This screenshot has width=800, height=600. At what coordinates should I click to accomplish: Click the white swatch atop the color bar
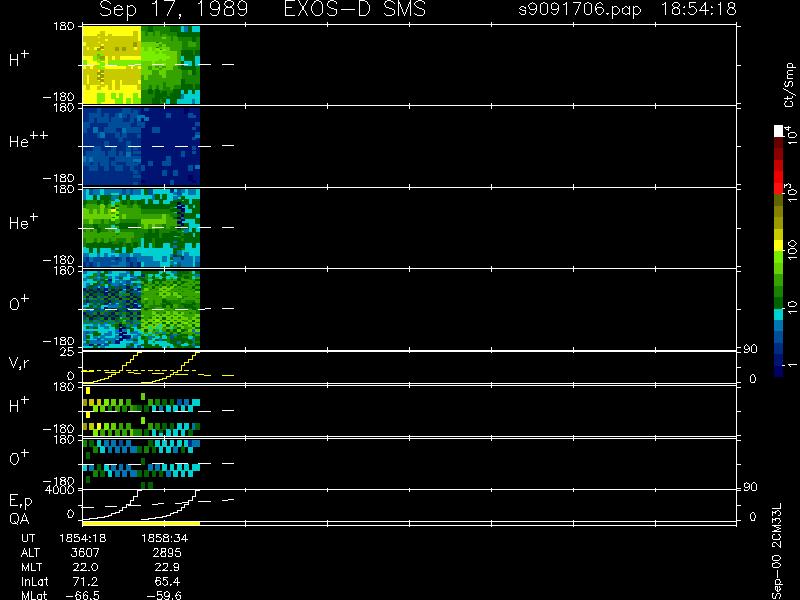click(x=778, y=131)
